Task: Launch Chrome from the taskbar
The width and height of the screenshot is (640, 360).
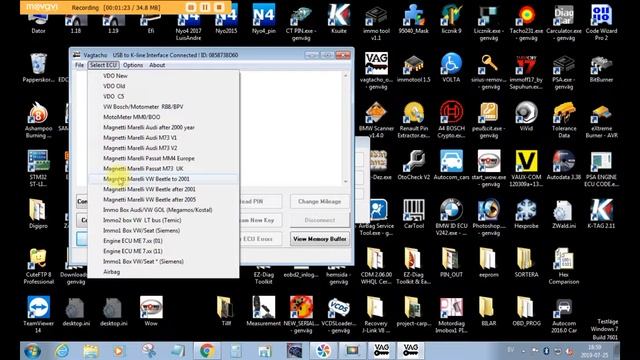Action: pyautogui.click(x=207, y=351)
